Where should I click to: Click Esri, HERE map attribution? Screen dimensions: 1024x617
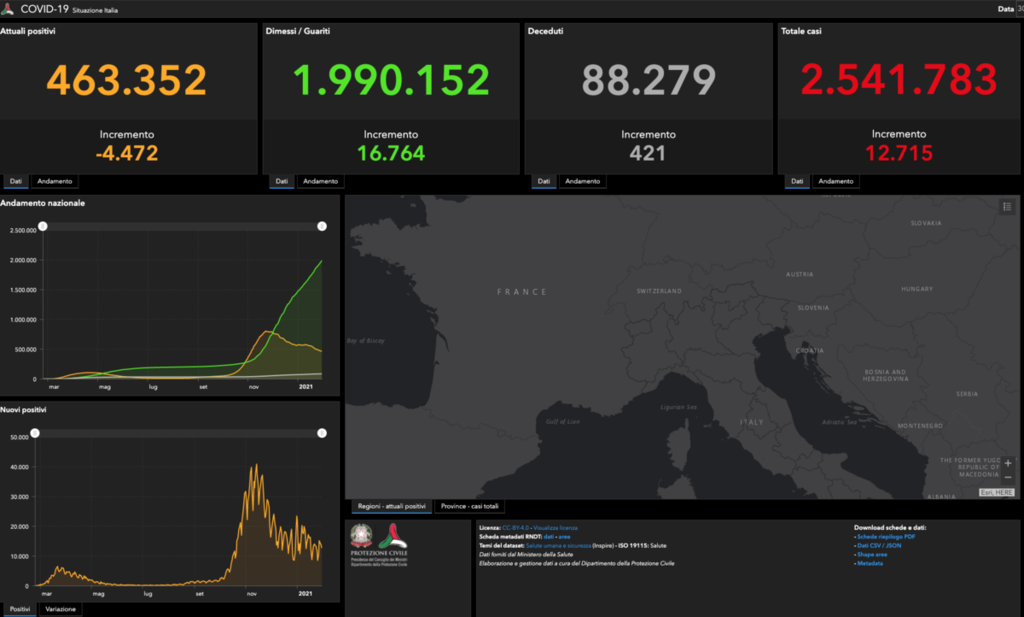coord(996,492)
